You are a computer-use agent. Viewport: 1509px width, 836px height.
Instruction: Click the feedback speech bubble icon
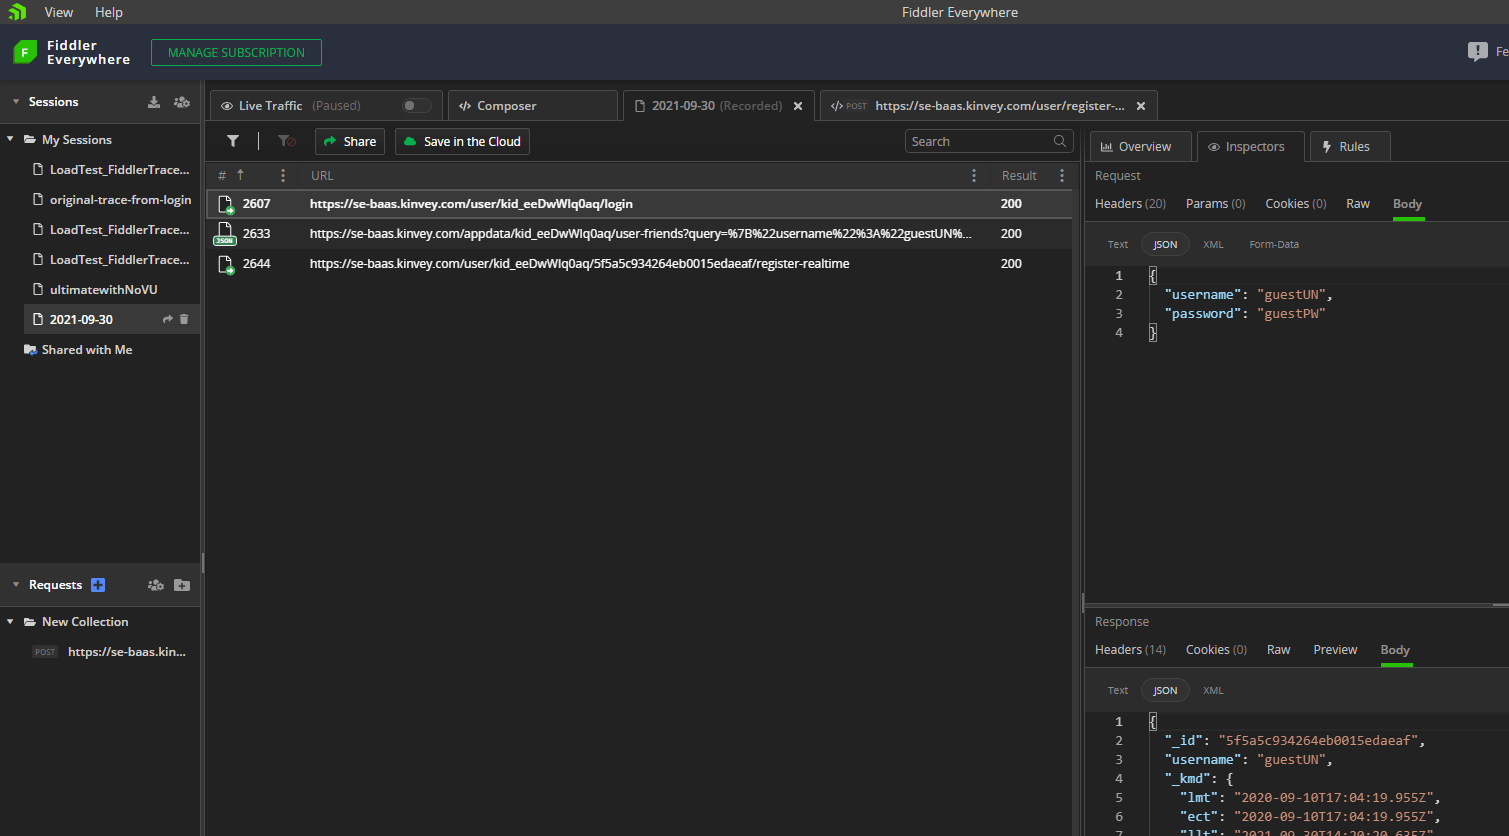(1477, 52)
